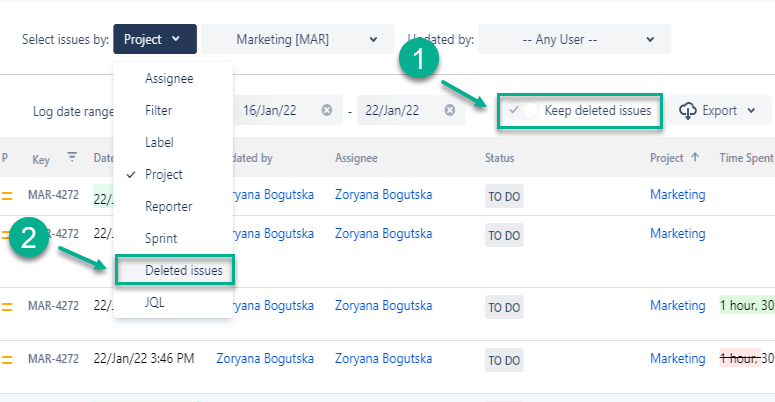Toggle Keep deleted issues switch

(x=524, y=110)
